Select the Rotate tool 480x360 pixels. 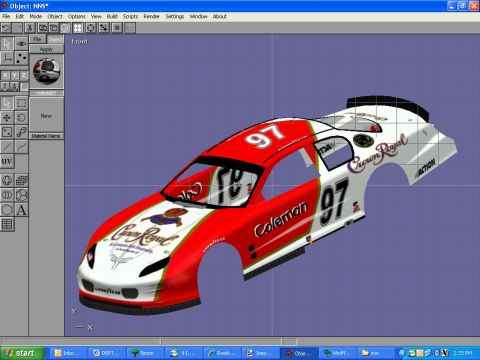[21, 118]
